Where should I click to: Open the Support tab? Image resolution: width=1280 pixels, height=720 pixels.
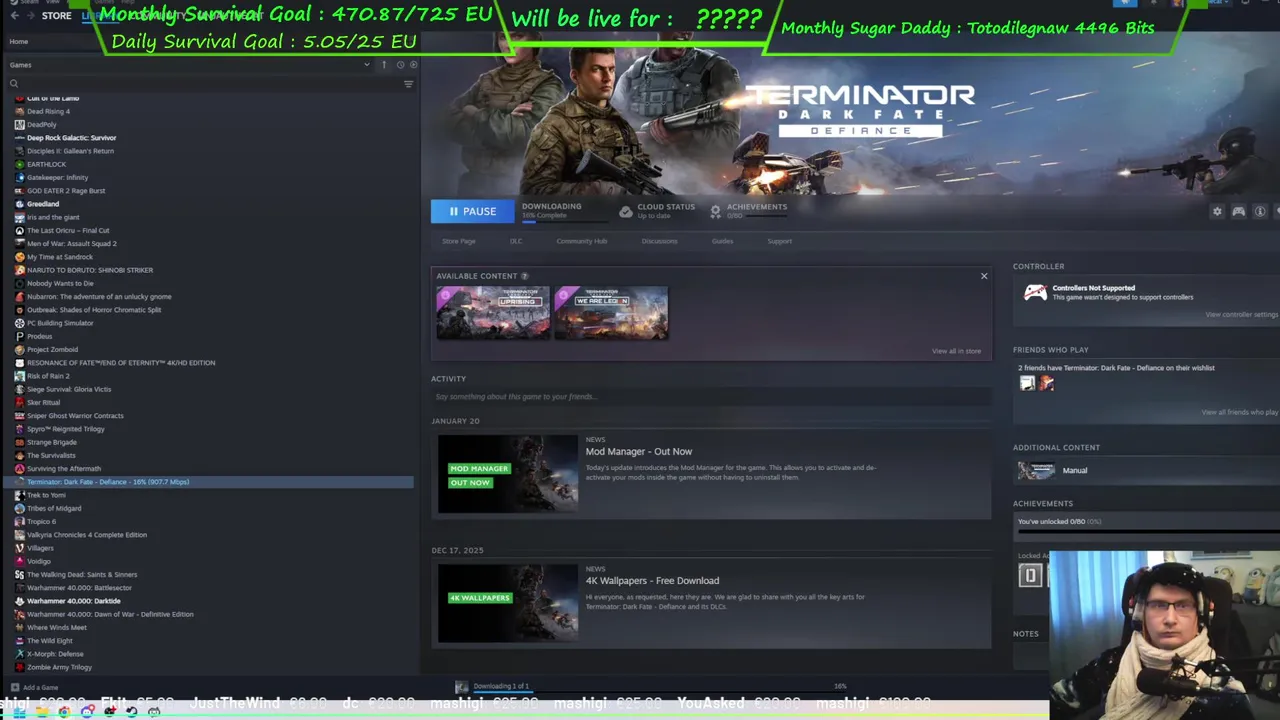click(x=779, y=241)
